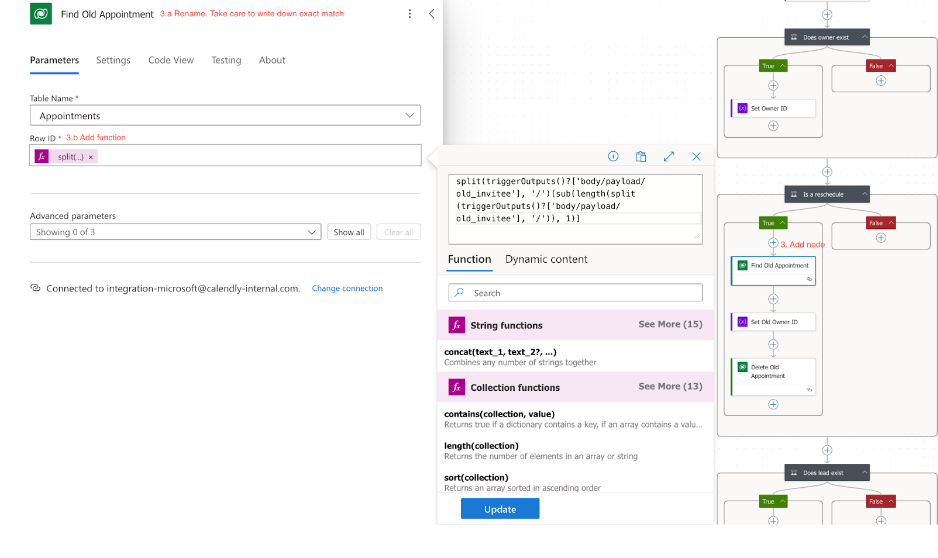
Task: Collapse the Does owner exist condition
Action: click(864, 37)
